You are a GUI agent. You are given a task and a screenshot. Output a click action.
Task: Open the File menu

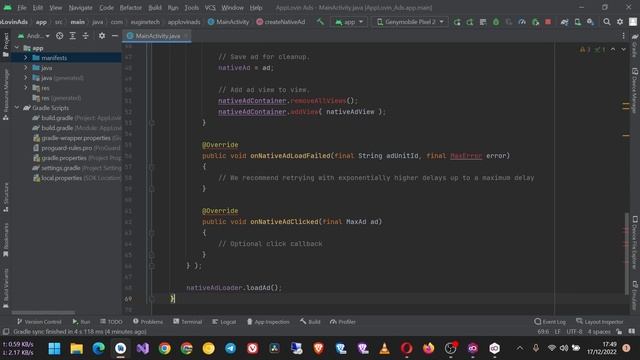pos(22,8)
